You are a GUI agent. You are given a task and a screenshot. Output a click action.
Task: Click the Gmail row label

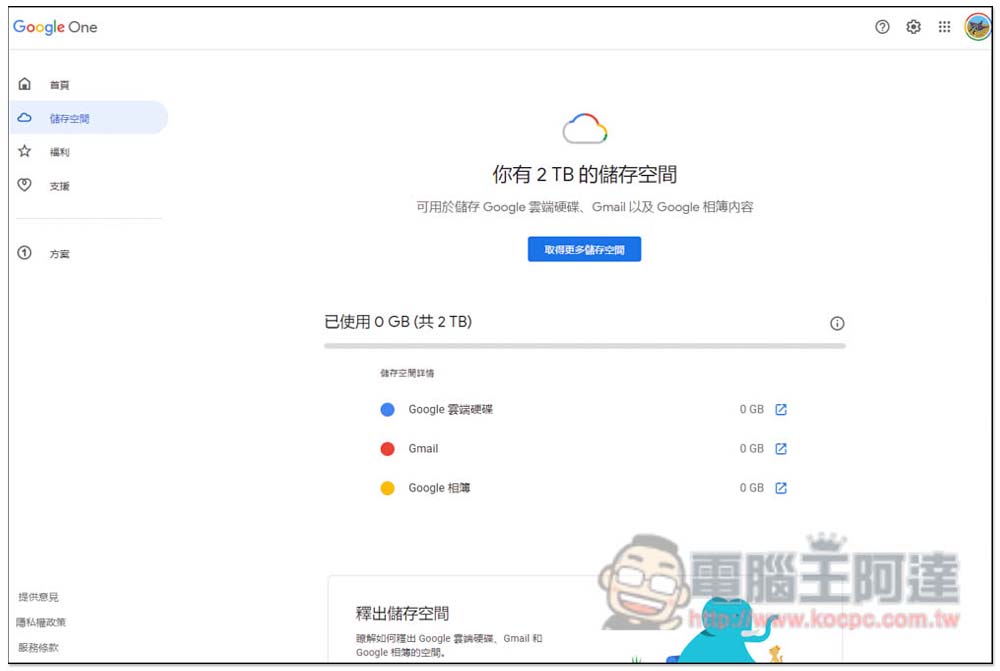point(423,449)
